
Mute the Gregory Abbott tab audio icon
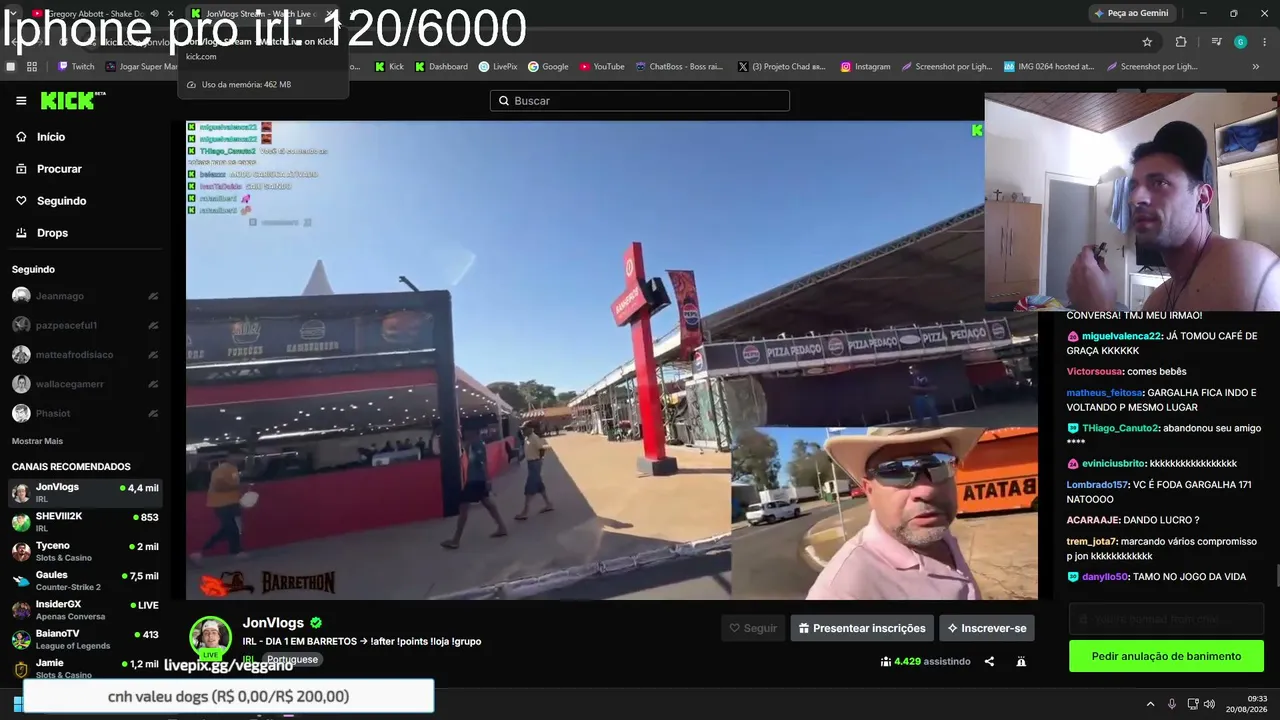(x=154, y=14)
